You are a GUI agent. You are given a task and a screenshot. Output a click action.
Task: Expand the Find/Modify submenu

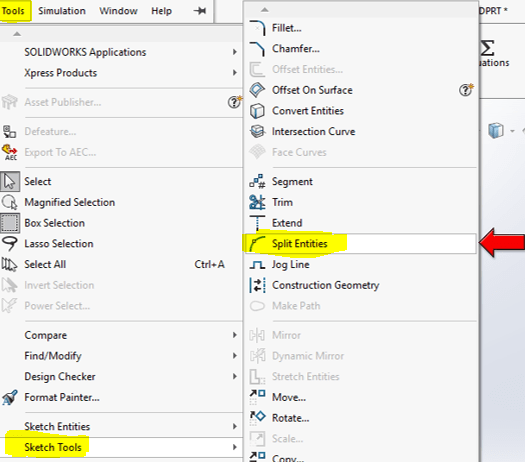[x=121, y=356]
